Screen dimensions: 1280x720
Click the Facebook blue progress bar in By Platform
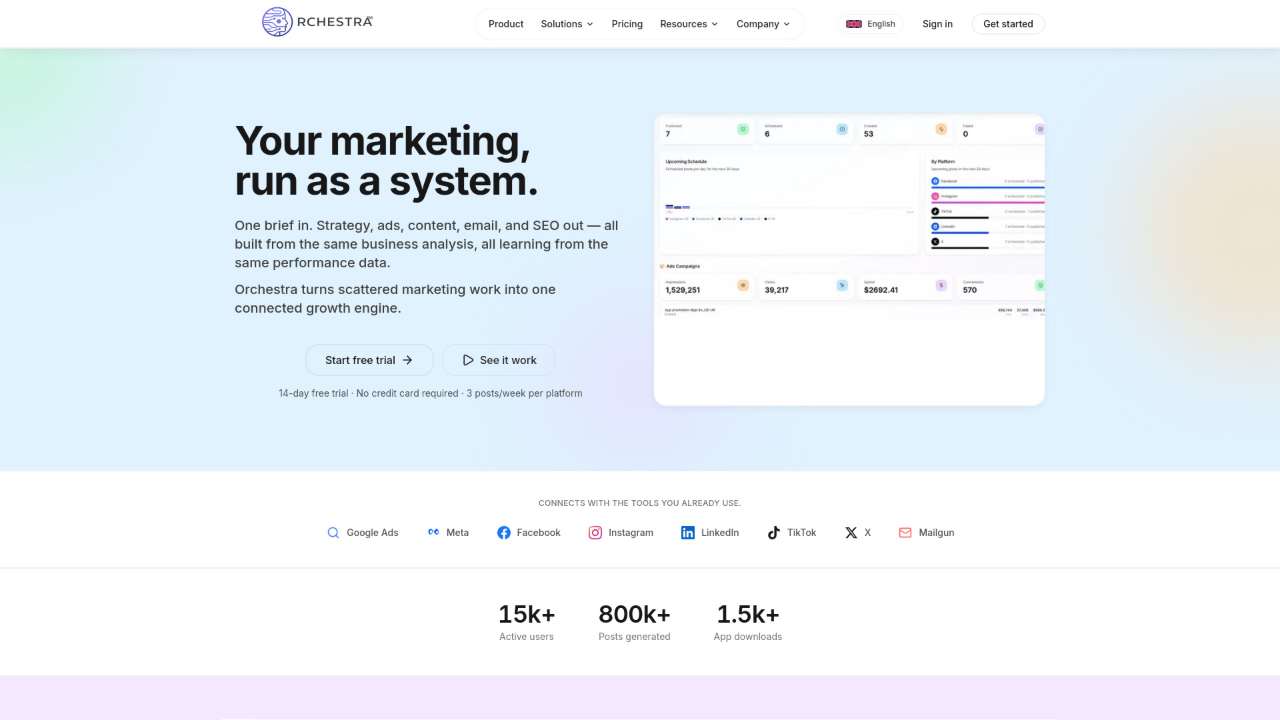tap(988, 187)
